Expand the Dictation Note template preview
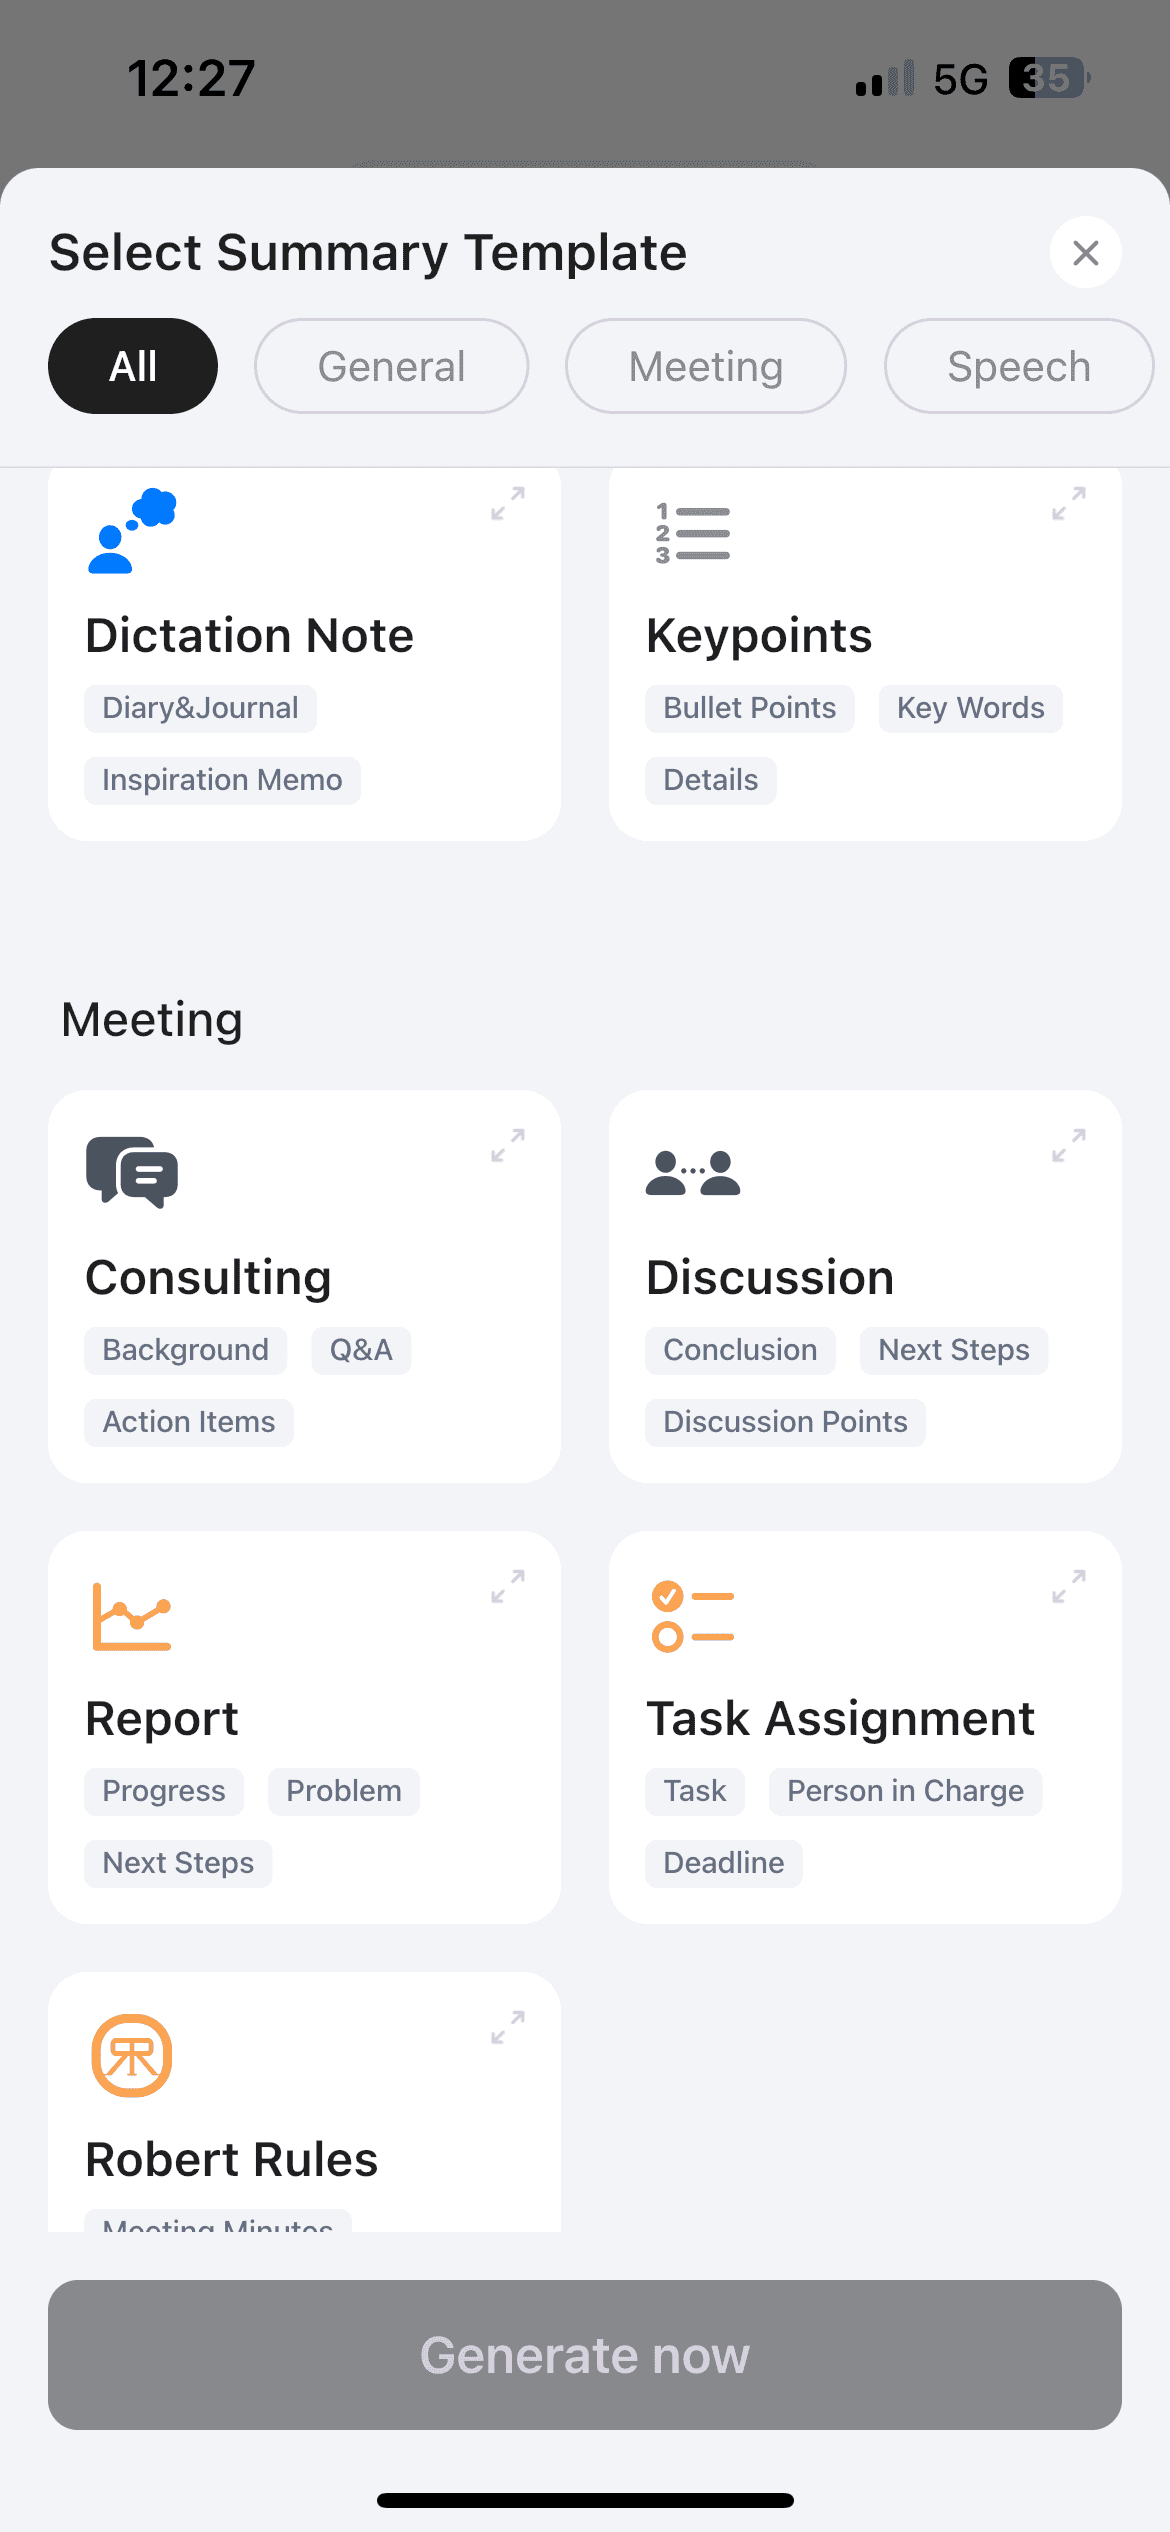The width and height of the screenshot is (1170, 2532). pyautogui.click(x=508, y=503)
